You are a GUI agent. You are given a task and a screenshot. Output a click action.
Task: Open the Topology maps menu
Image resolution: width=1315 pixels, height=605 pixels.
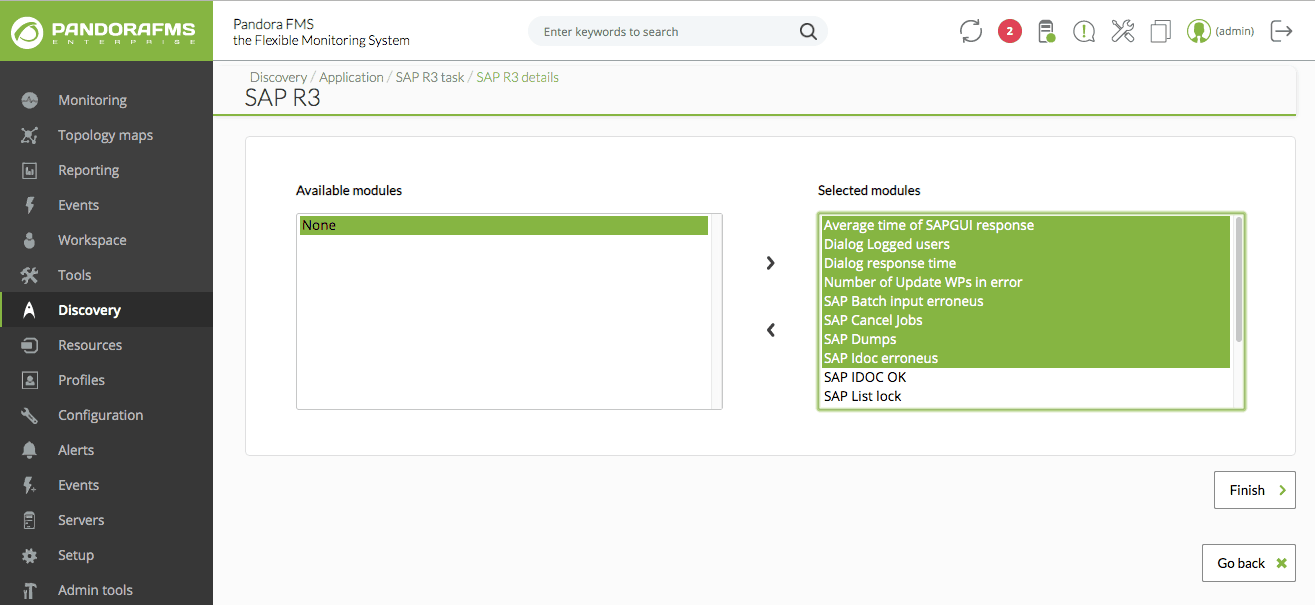105,135
